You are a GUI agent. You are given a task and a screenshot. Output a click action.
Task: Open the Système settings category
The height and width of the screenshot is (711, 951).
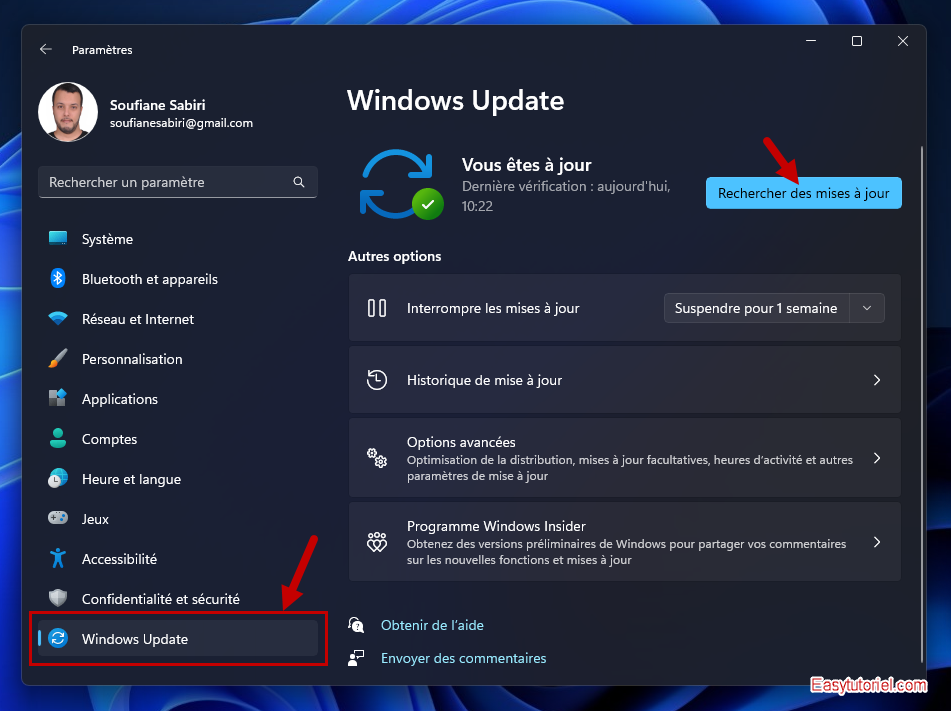click(x=178, y=239)
